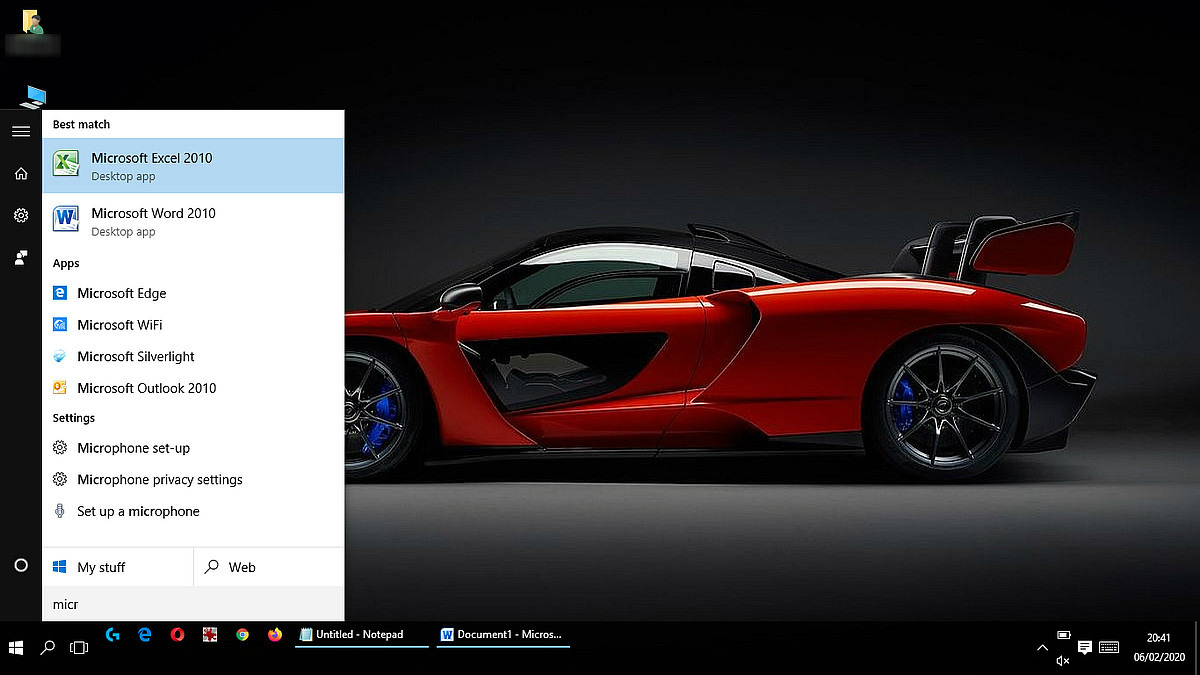The width and height of the screenshot is (1200, 675).
Task: Click the muted volume icon
Action: [x=1062, y=659]
